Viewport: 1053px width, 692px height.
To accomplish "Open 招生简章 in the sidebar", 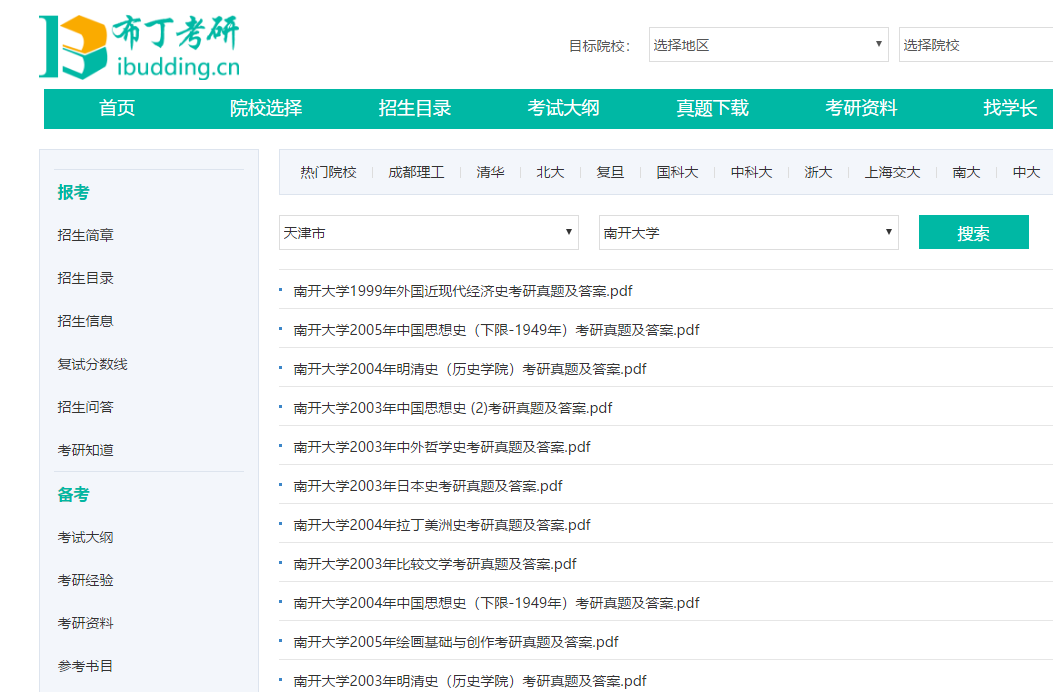I will [x=86, y=235].
